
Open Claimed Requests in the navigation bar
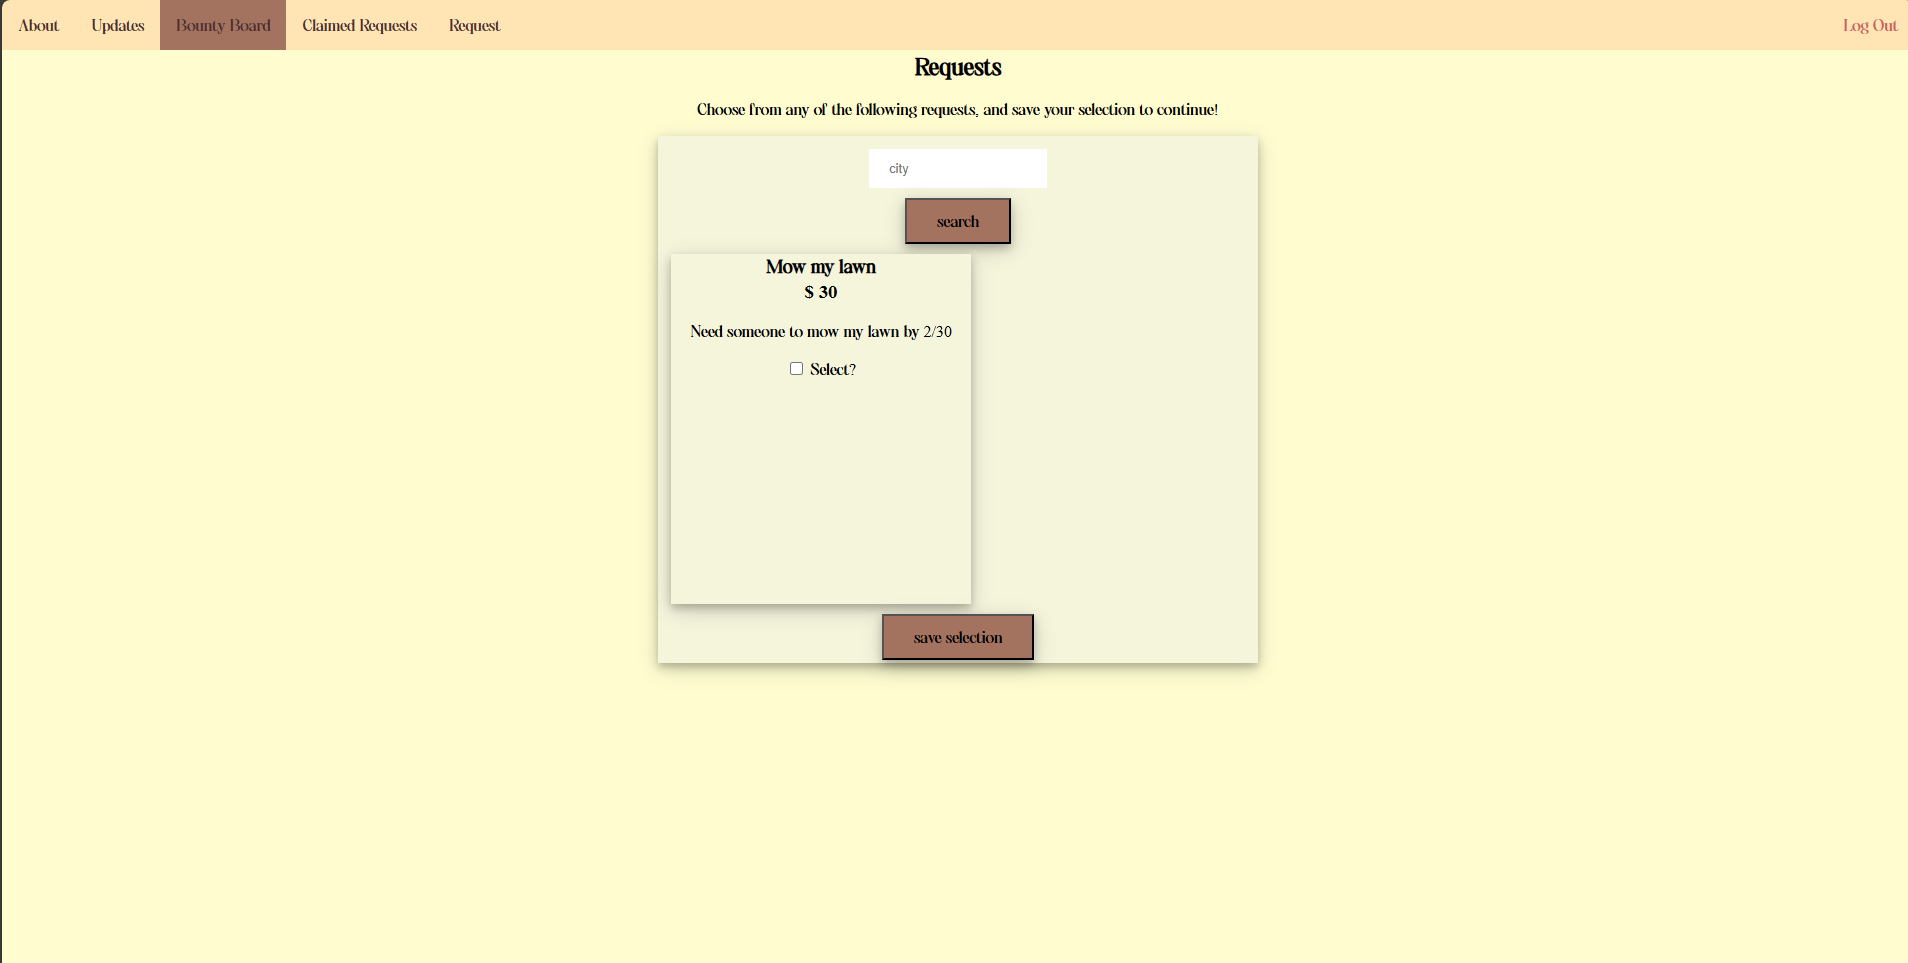359,25
